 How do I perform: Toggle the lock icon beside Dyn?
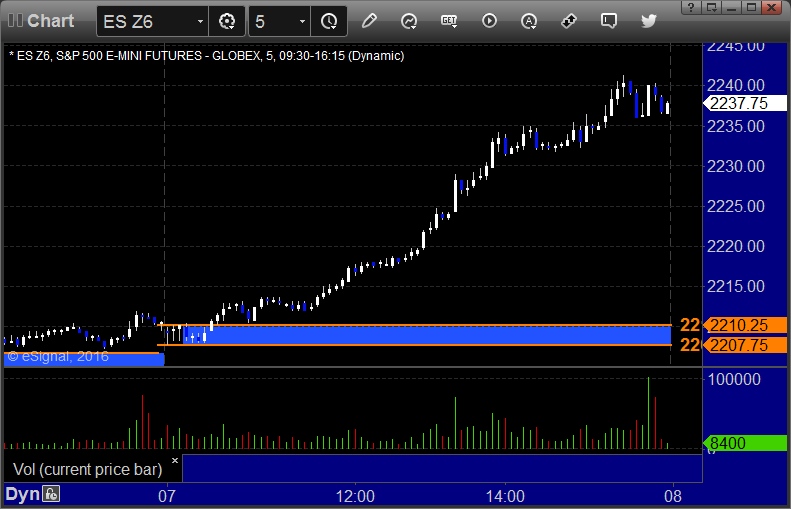tap(51, 494)
